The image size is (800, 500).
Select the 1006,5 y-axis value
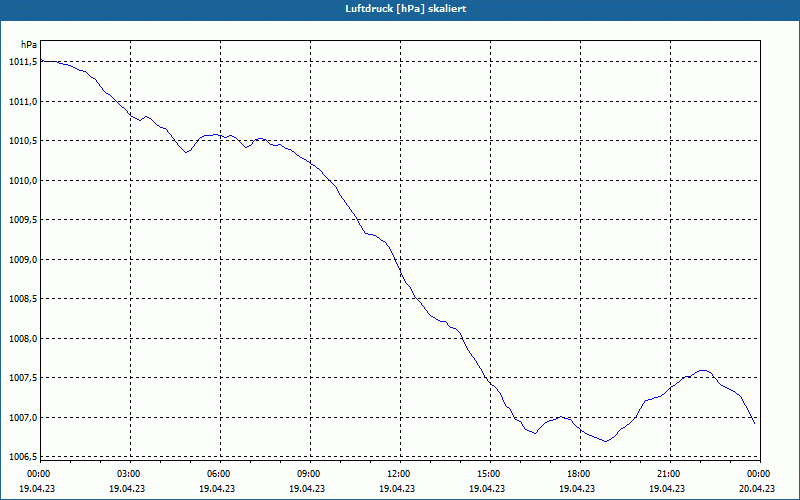click(23, 457)
